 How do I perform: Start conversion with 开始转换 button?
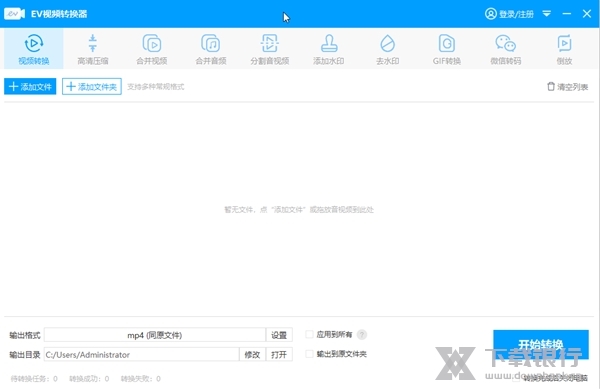point(541,344)
